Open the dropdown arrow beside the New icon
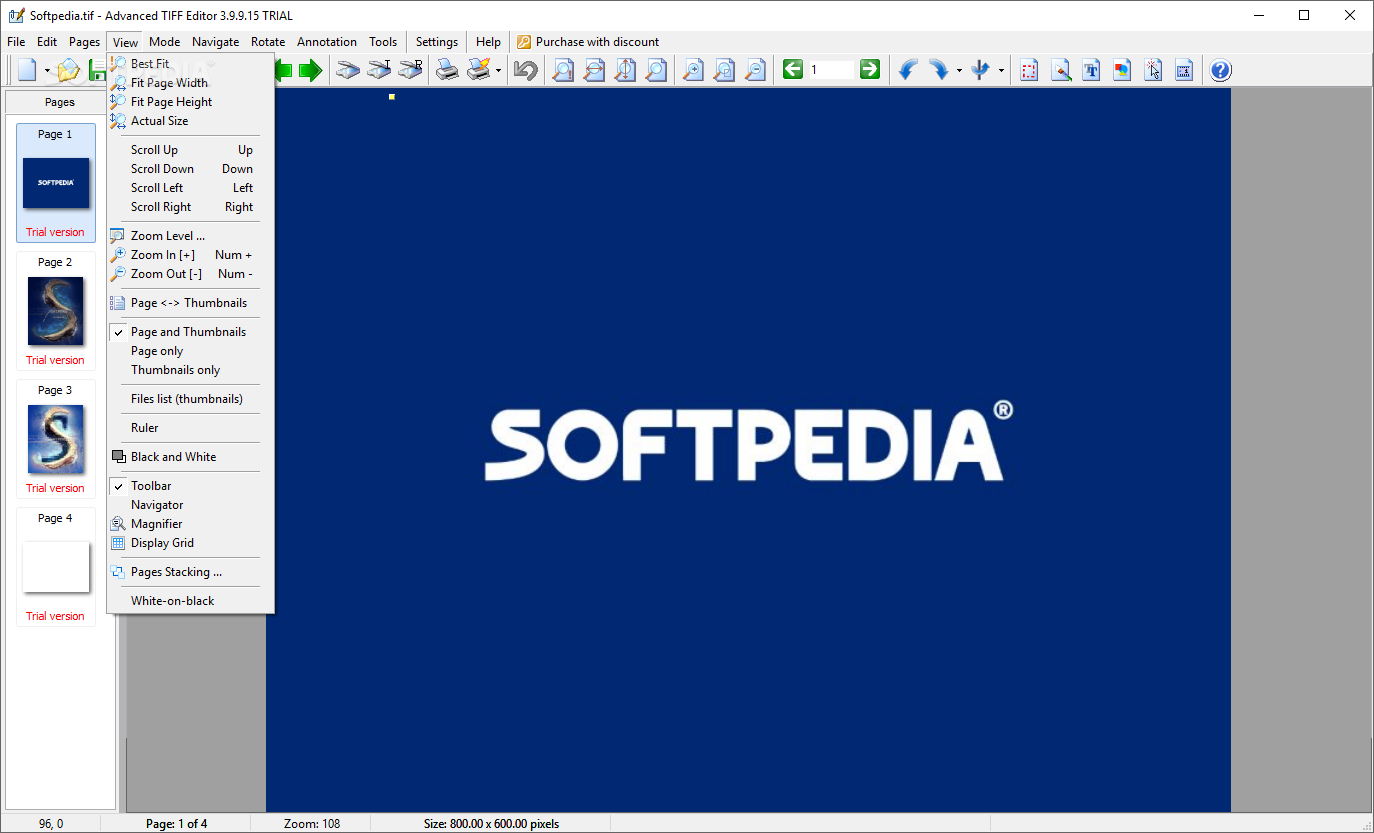 pos(47,71)
